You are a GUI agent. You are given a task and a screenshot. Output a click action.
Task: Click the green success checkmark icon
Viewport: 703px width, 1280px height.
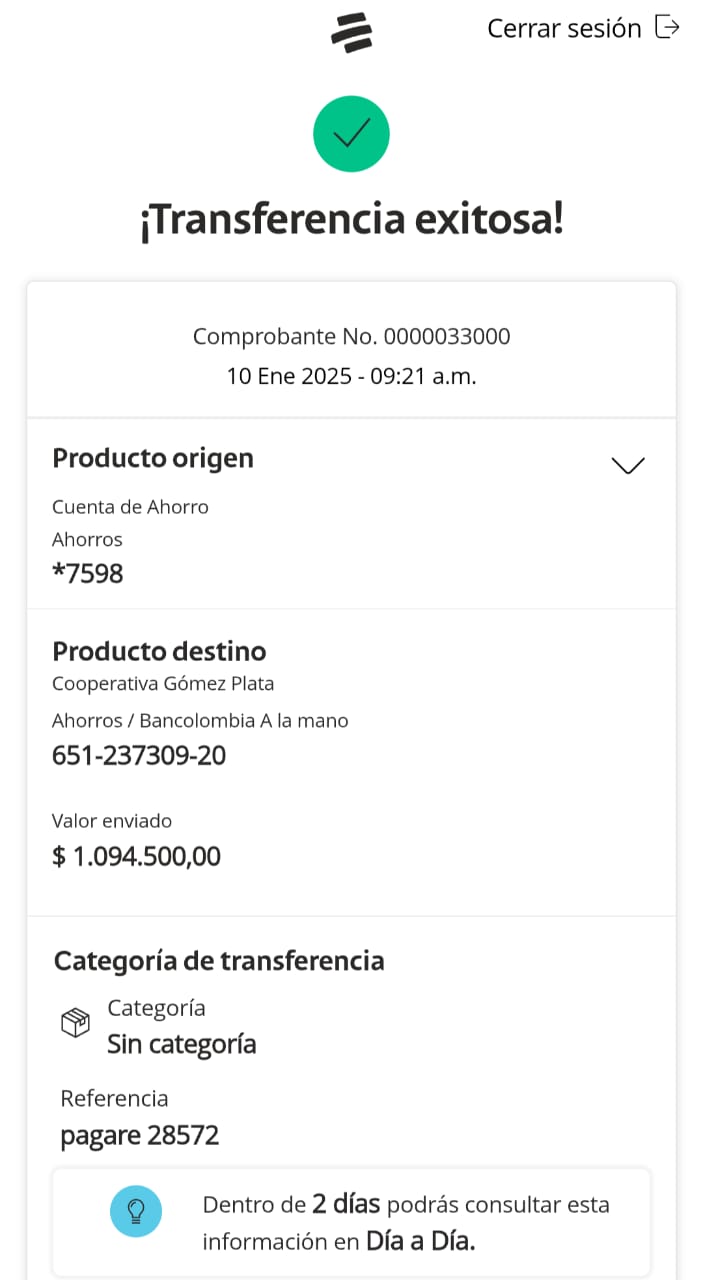point(351,134)
